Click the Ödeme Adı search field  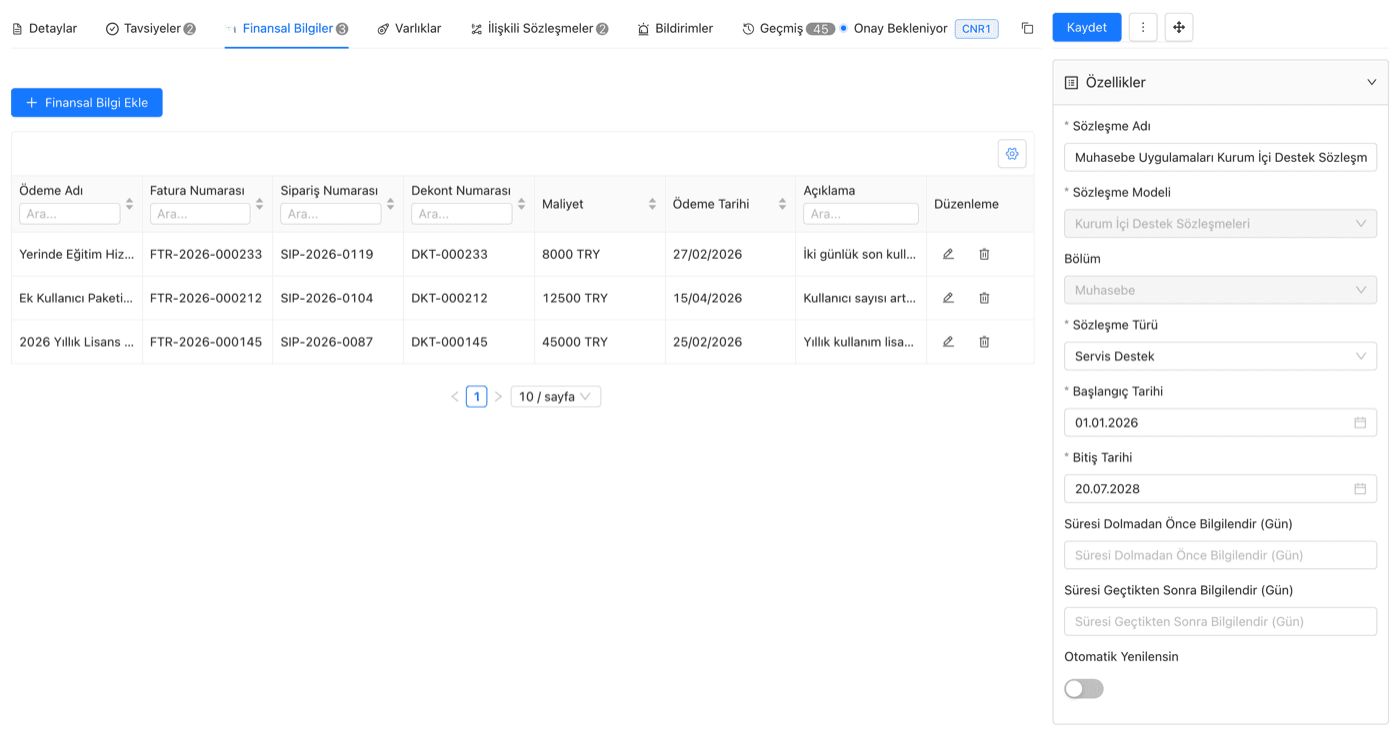click(70, 213)
